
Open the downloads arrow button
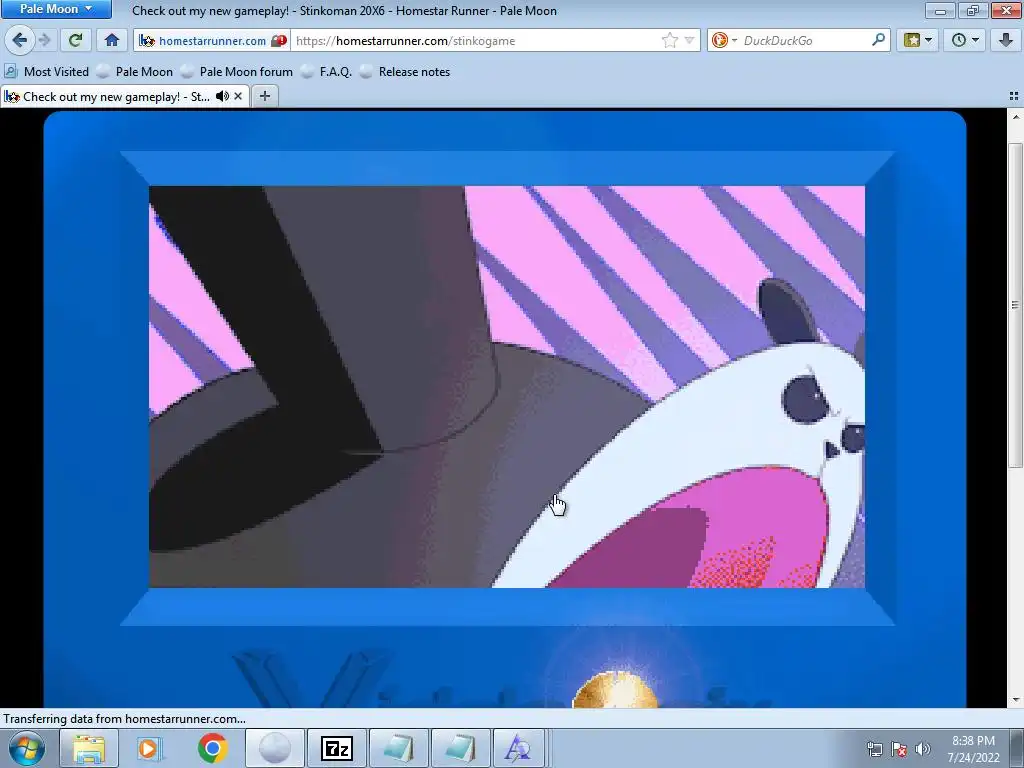point(1006,40)
